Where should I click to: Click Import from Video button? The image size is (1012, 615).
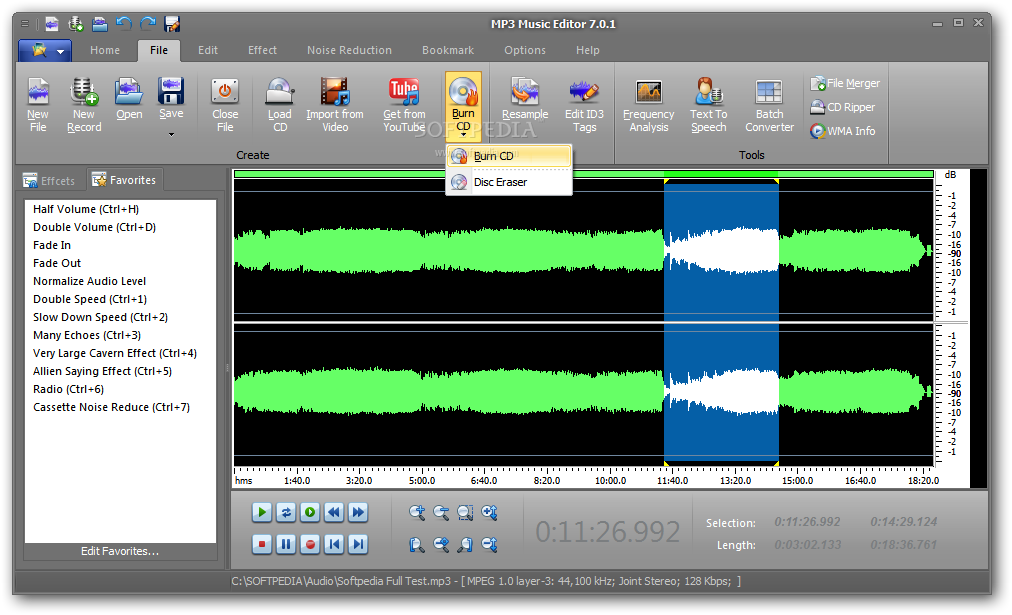coord(335,105)
